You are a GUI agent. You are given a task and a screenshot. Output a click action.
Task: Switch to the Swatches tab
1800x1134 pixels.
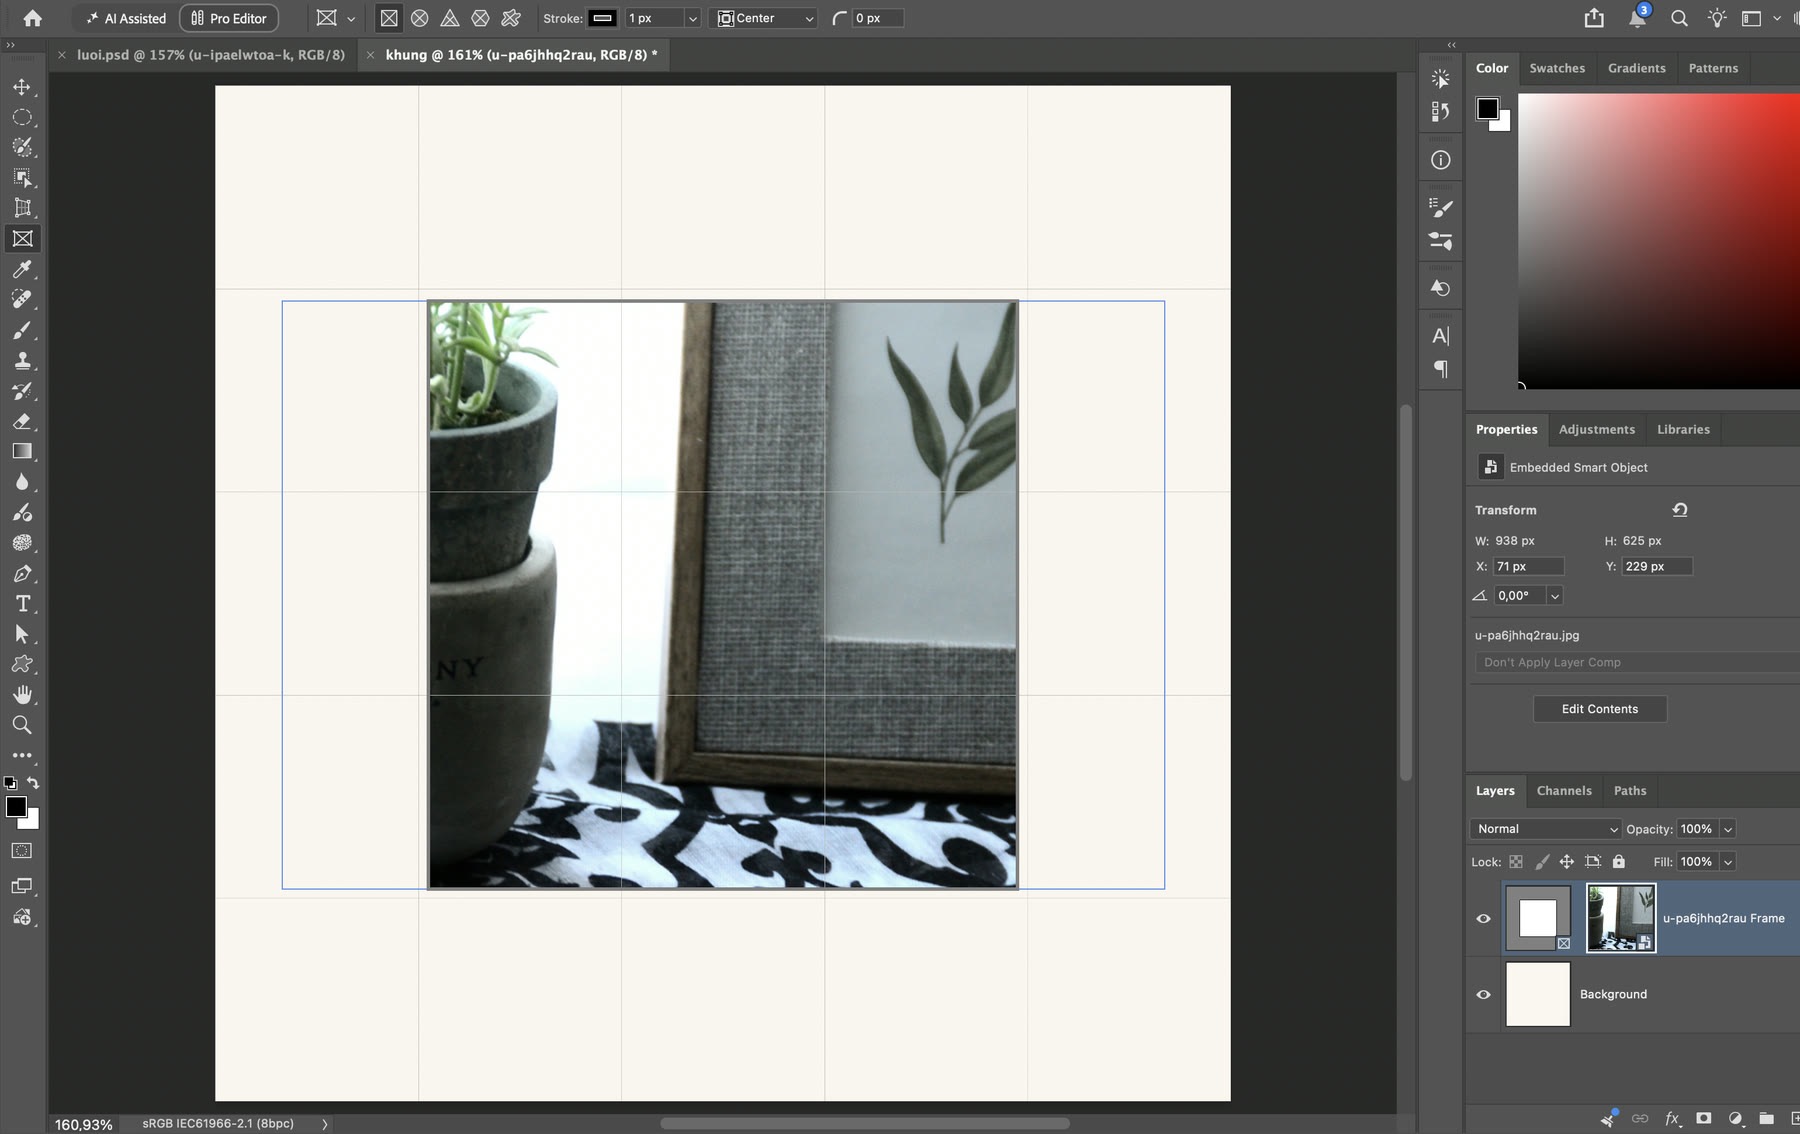[x=1557, y=68]
